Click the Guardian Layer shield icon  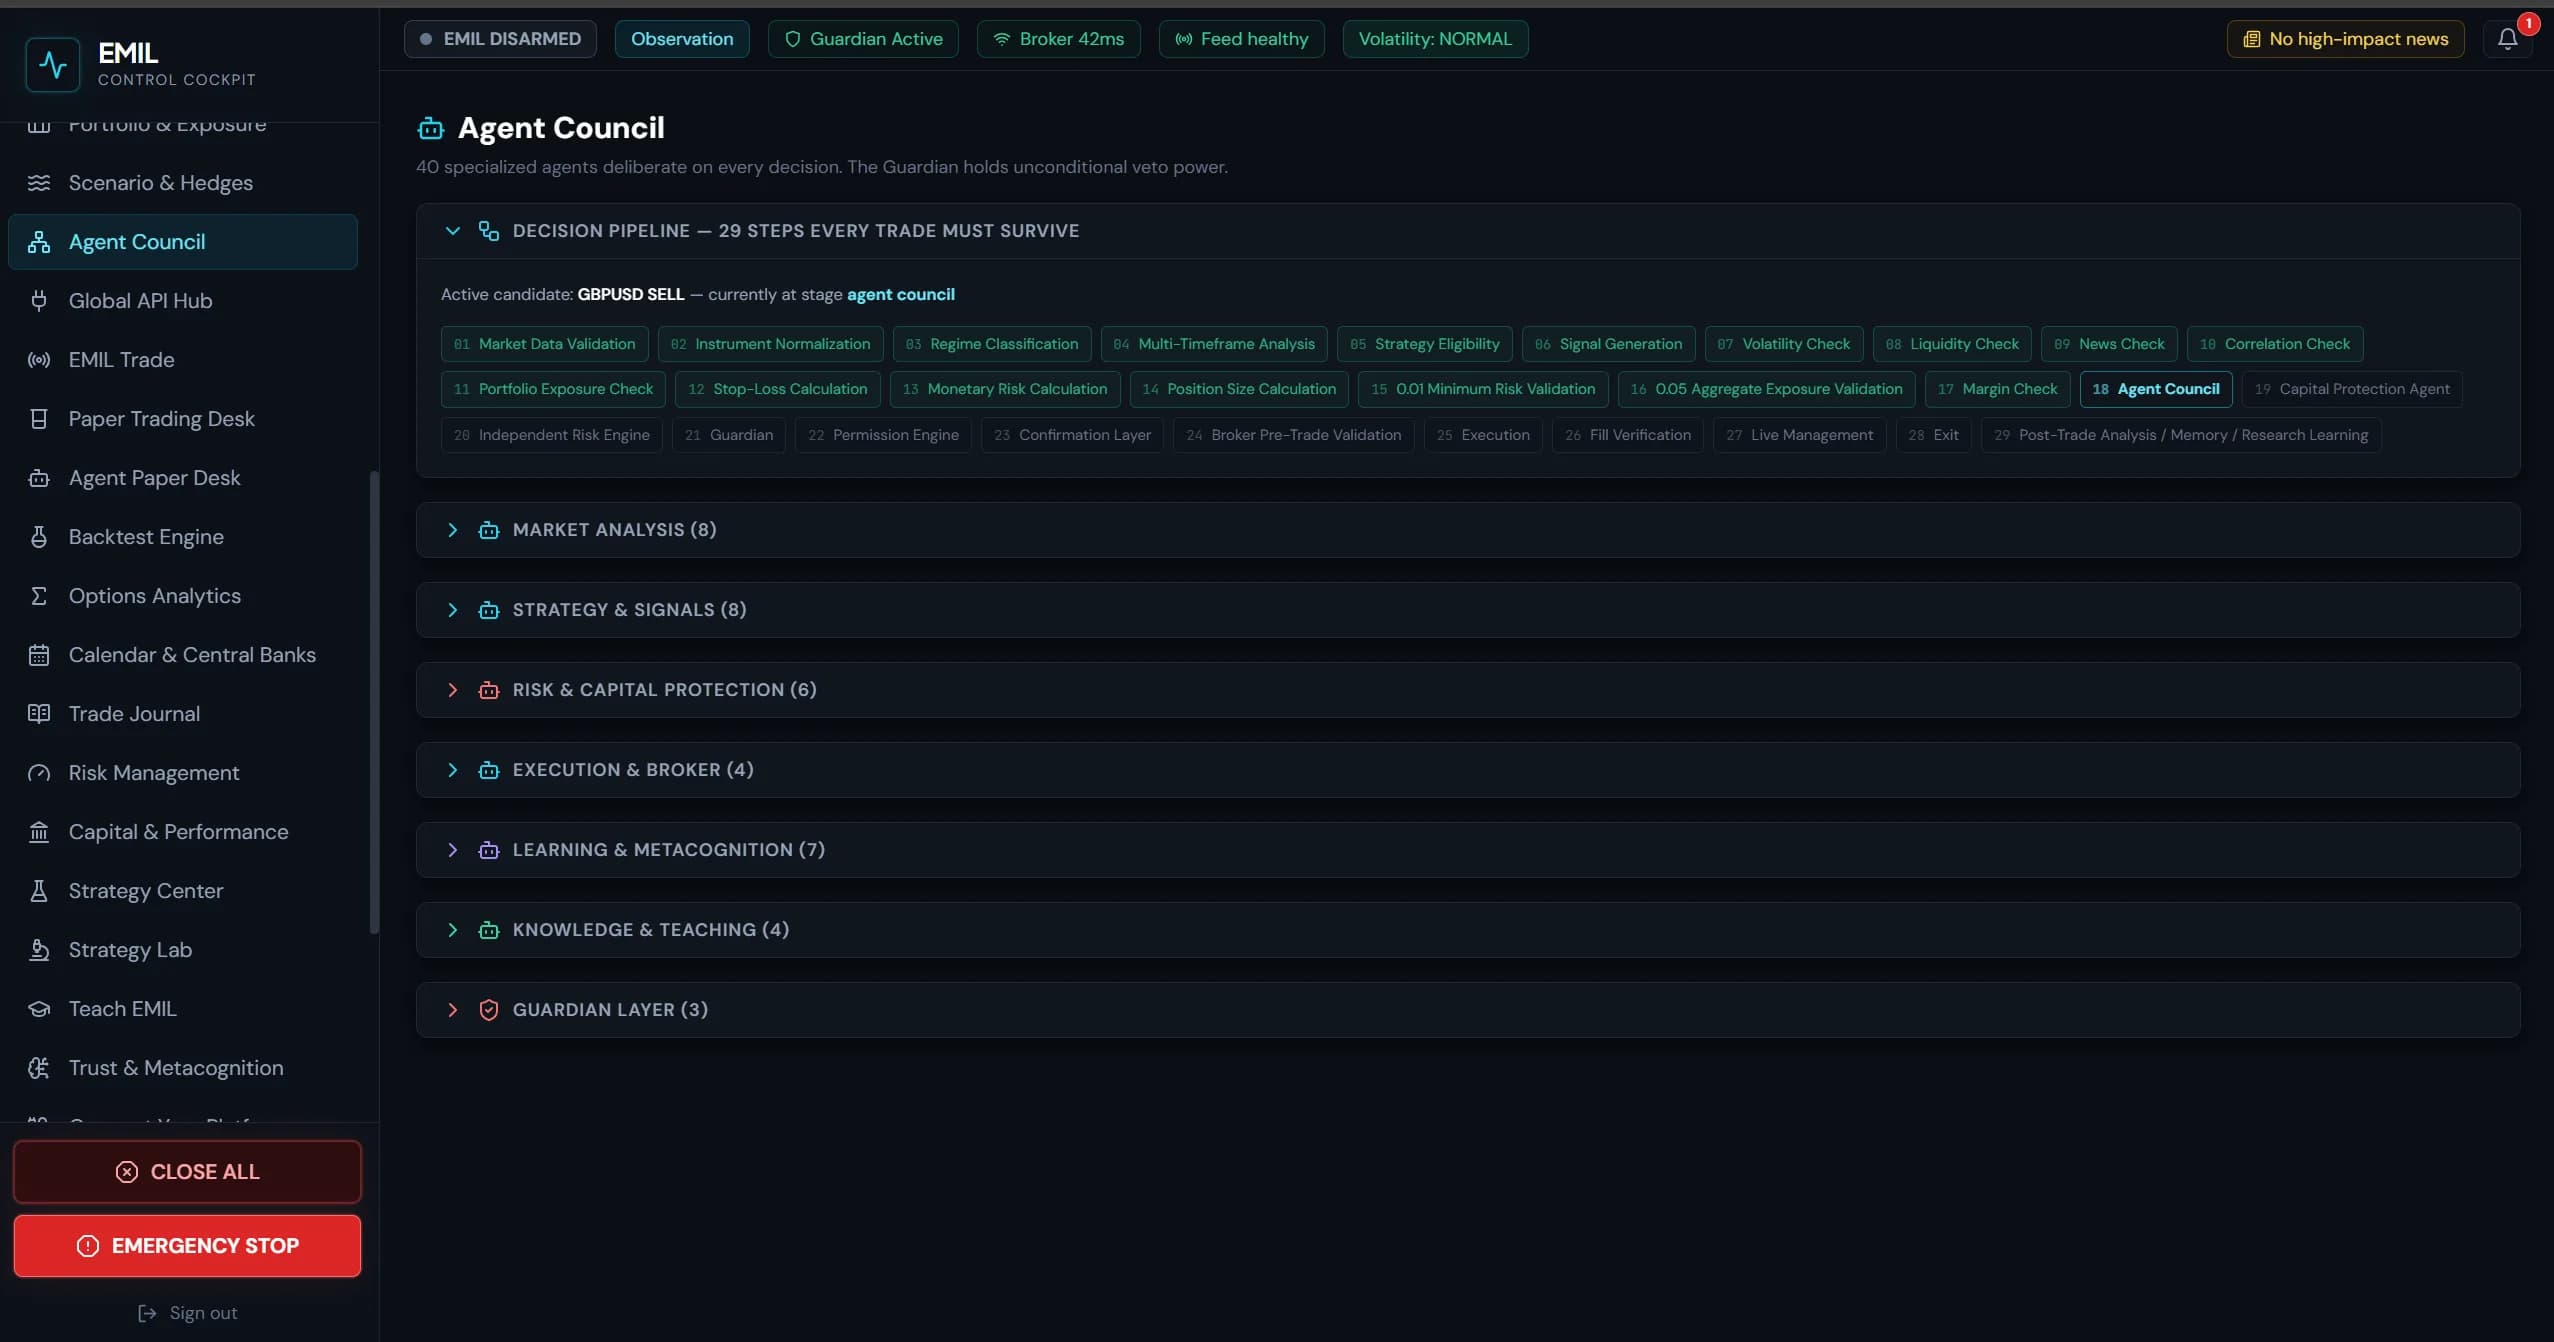pos(489,1010)
